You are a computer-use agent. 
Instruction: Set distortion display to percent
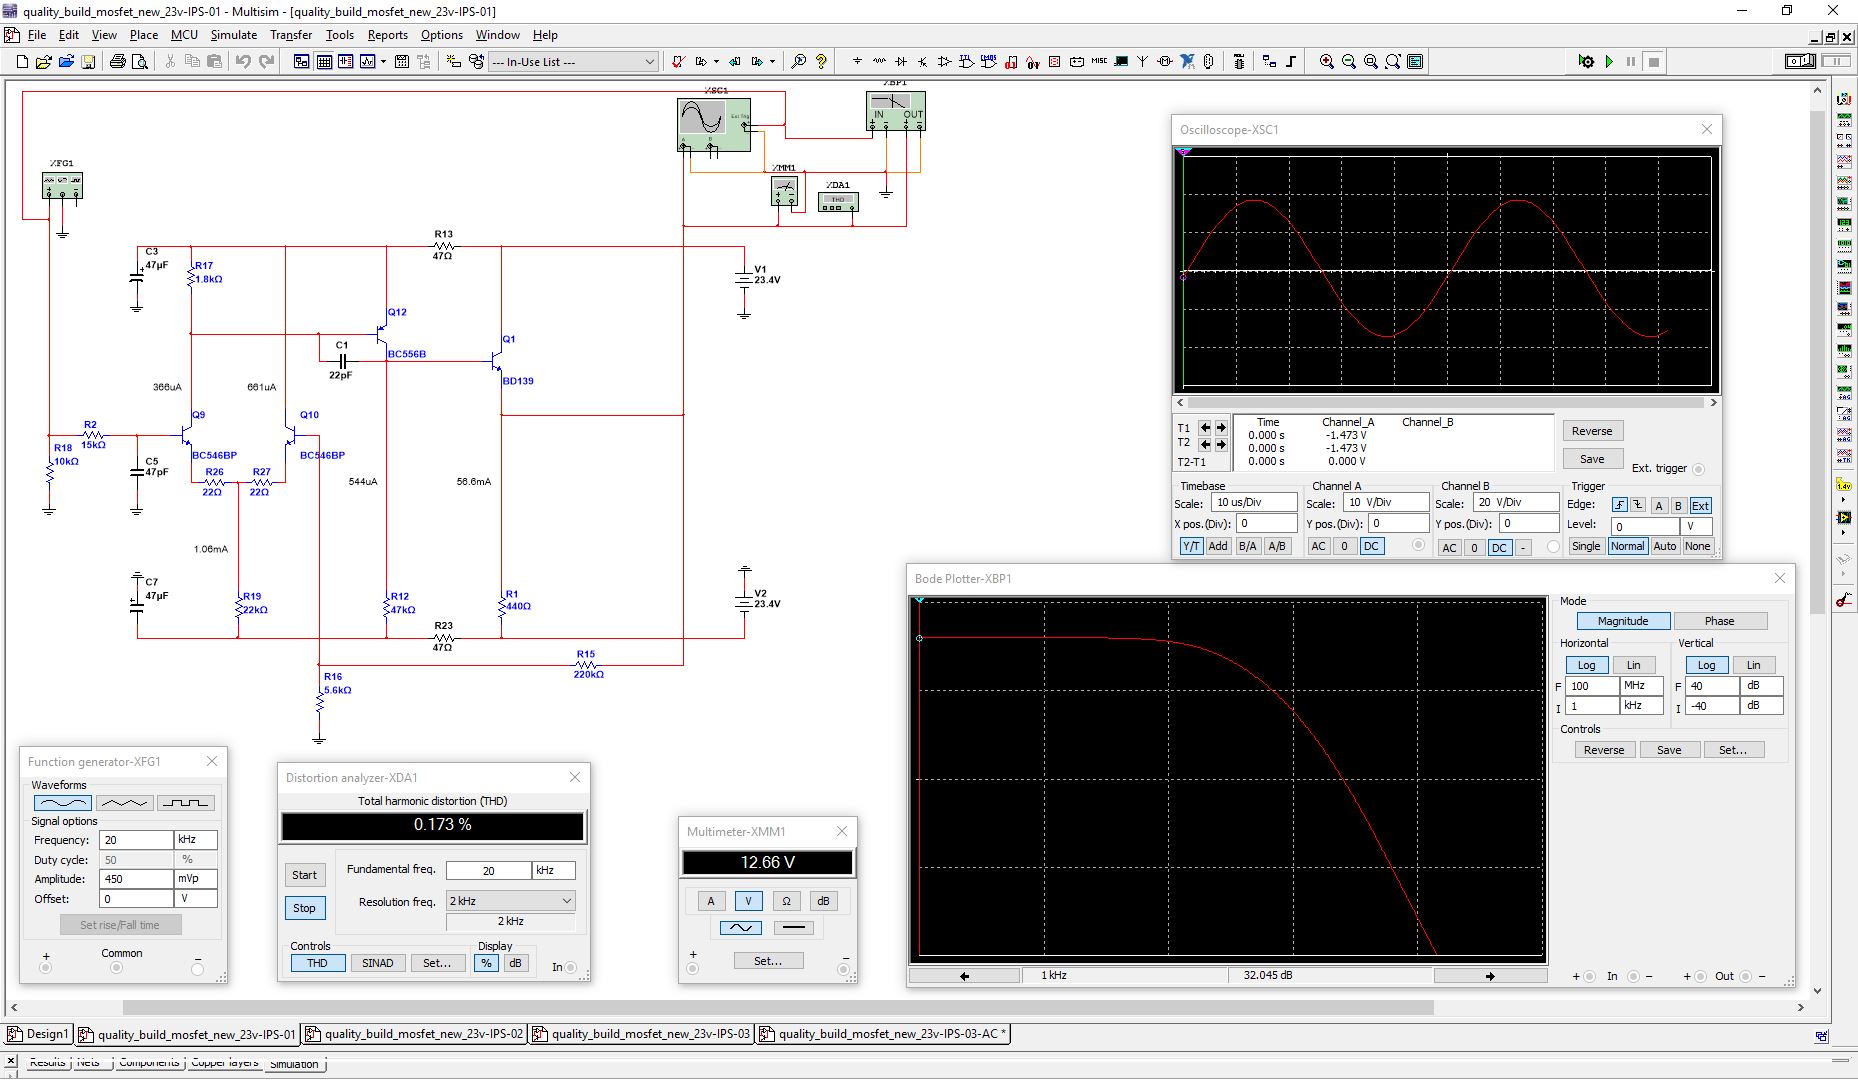(486, 963)
